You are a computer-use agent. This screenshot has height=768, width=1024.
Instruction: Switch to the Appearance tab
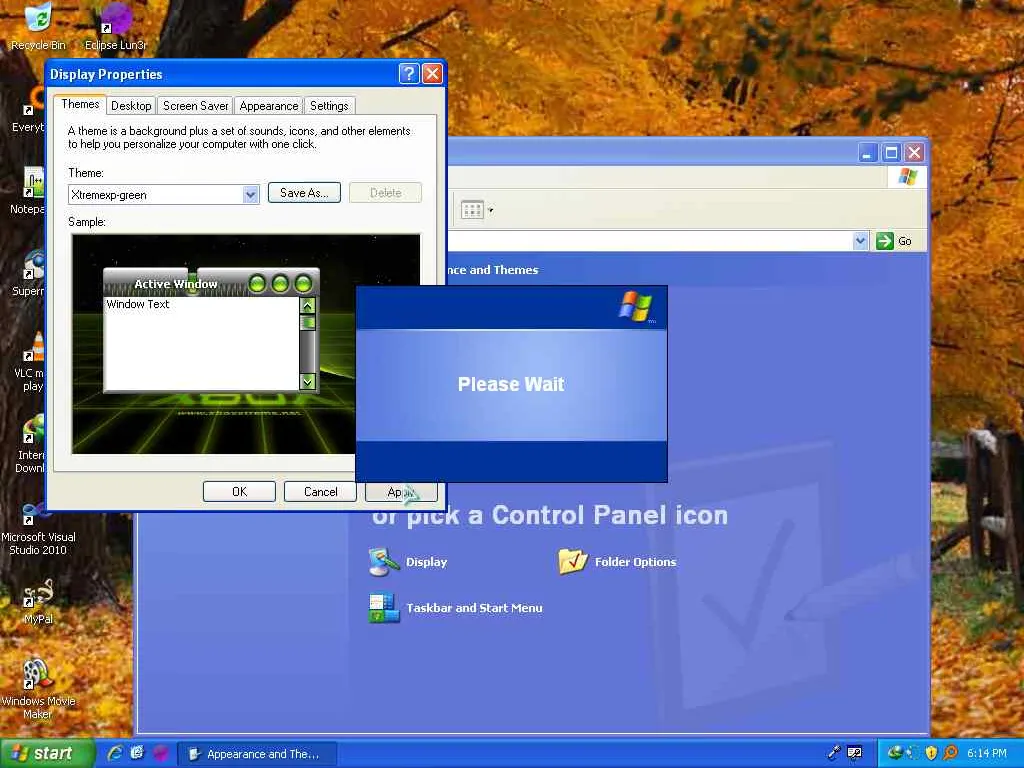coord(268,106)
